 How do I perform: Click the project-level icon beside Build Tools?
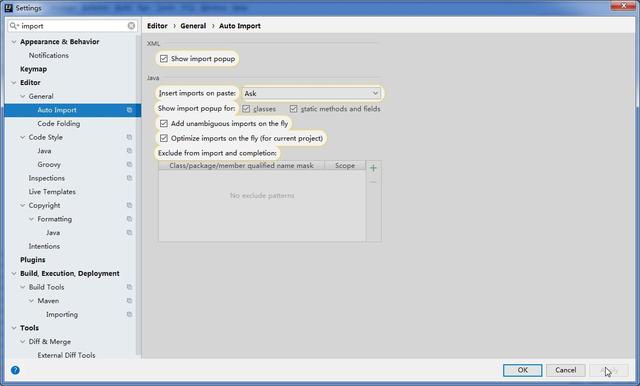click(x=129, y=287)
